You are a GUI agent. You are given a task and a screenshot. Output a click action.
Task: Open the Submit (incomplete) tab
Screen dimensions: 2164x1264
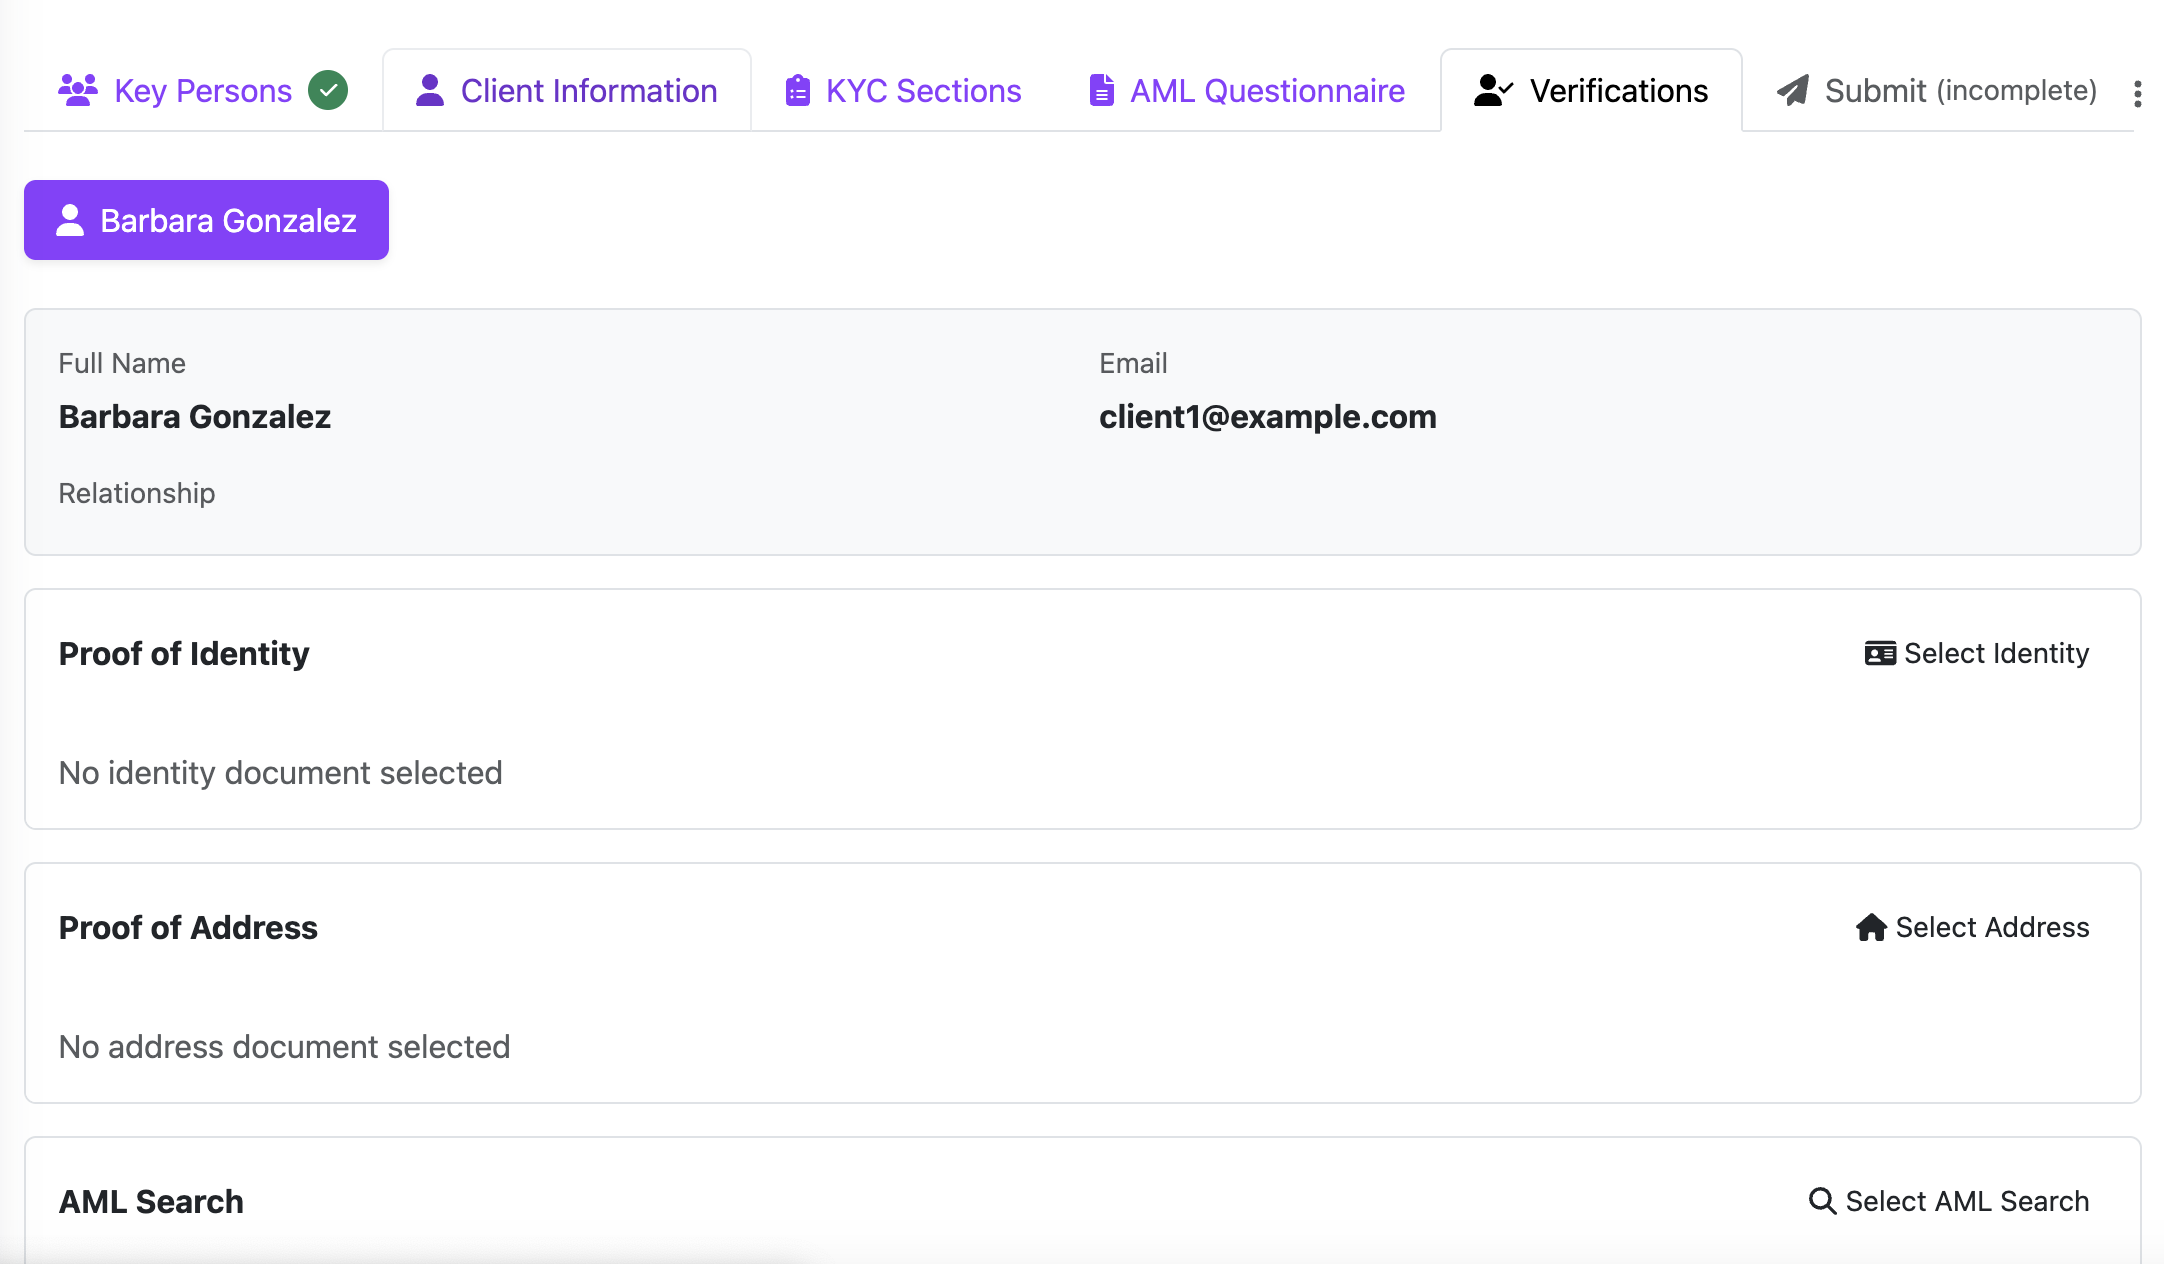1936,90
